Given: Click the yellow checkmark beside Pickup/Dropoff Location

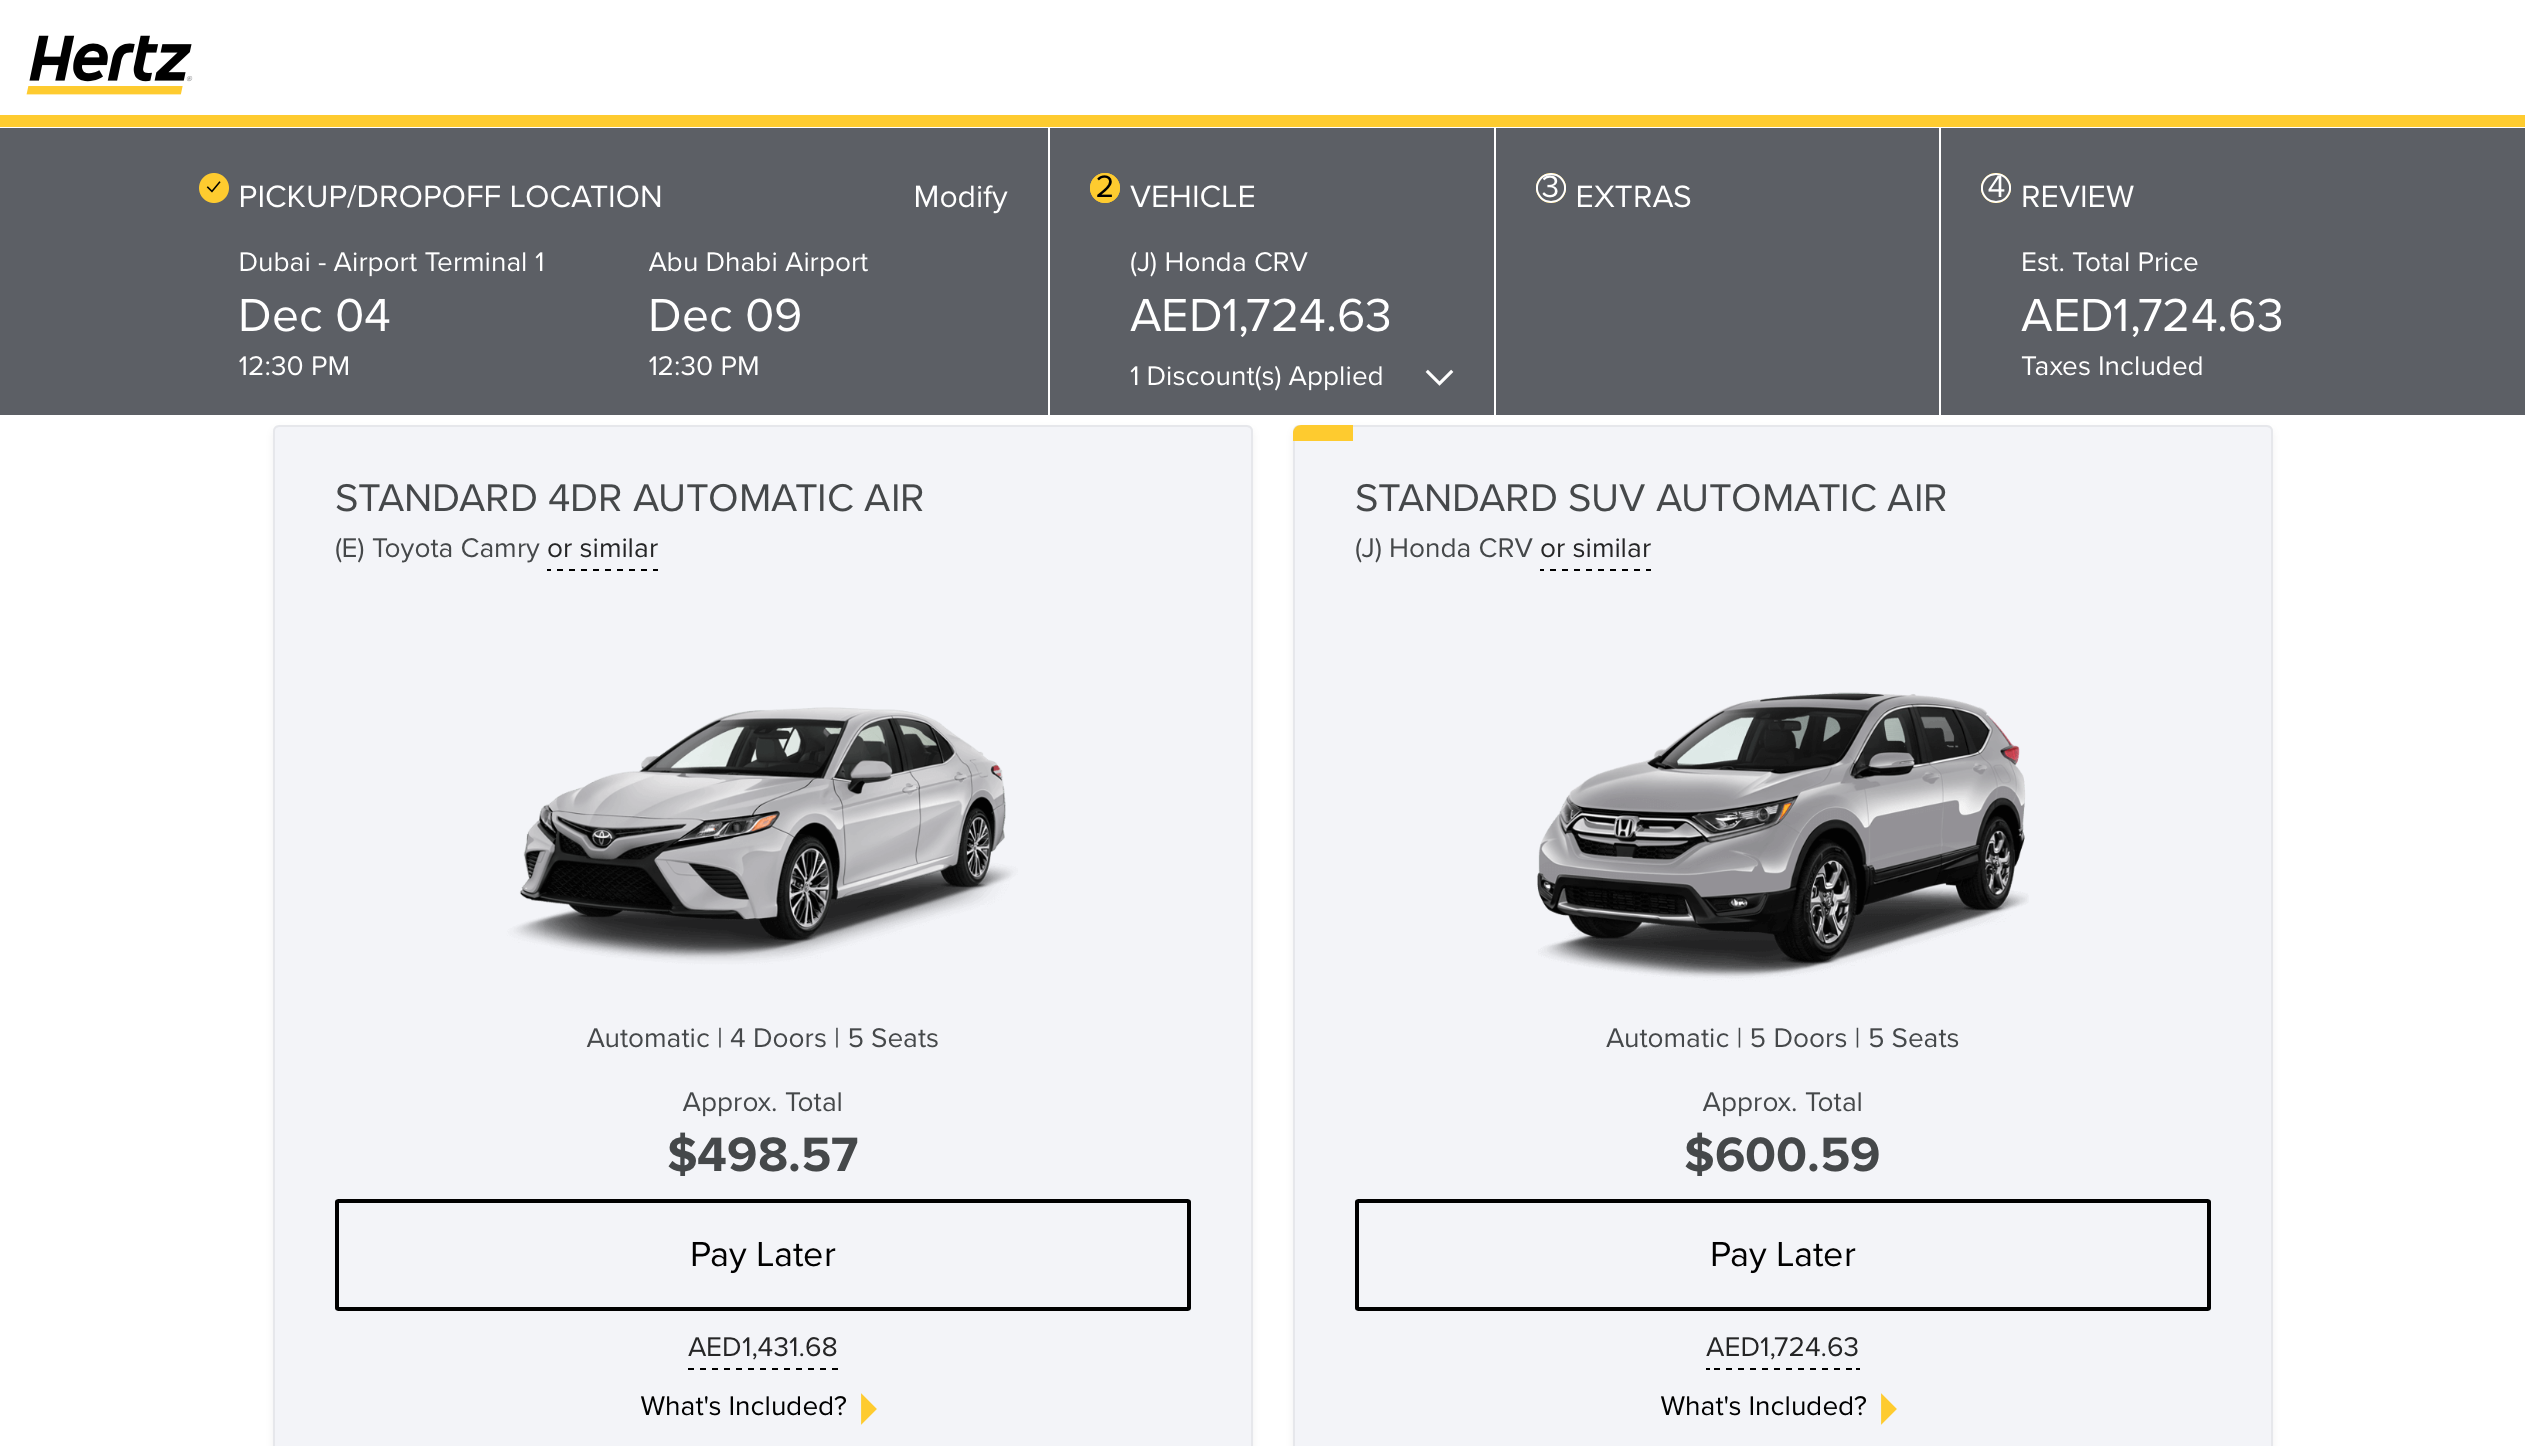Looking at the screenshot, I should tap(213, 188).
